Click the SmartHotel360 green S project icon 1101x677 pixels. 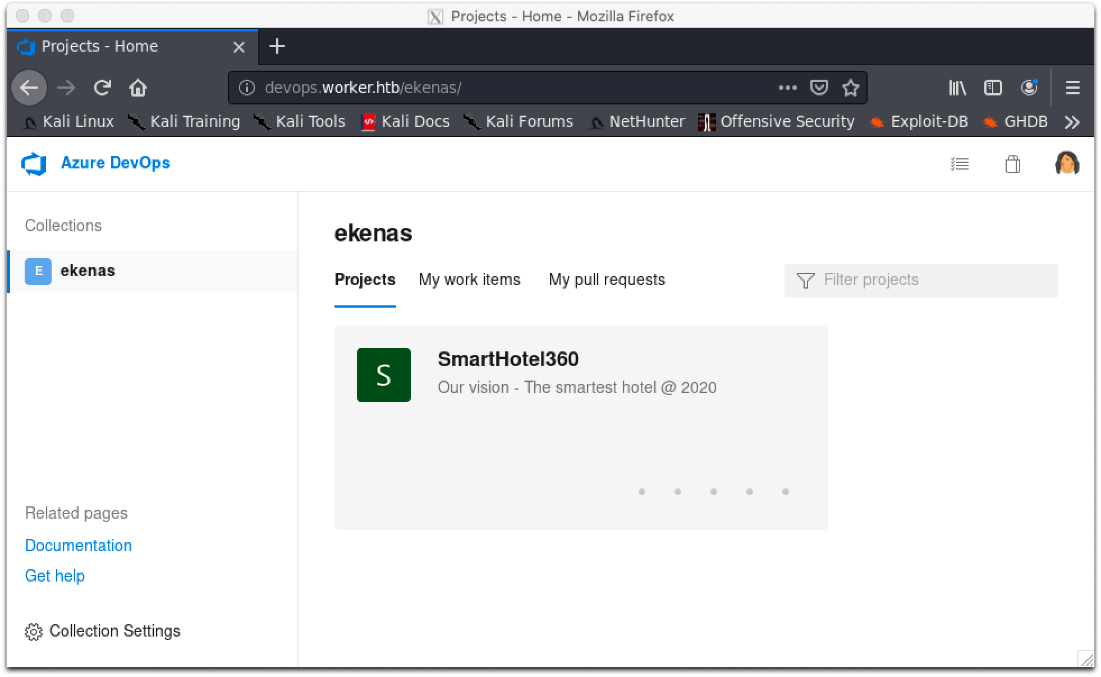point(383,375)
